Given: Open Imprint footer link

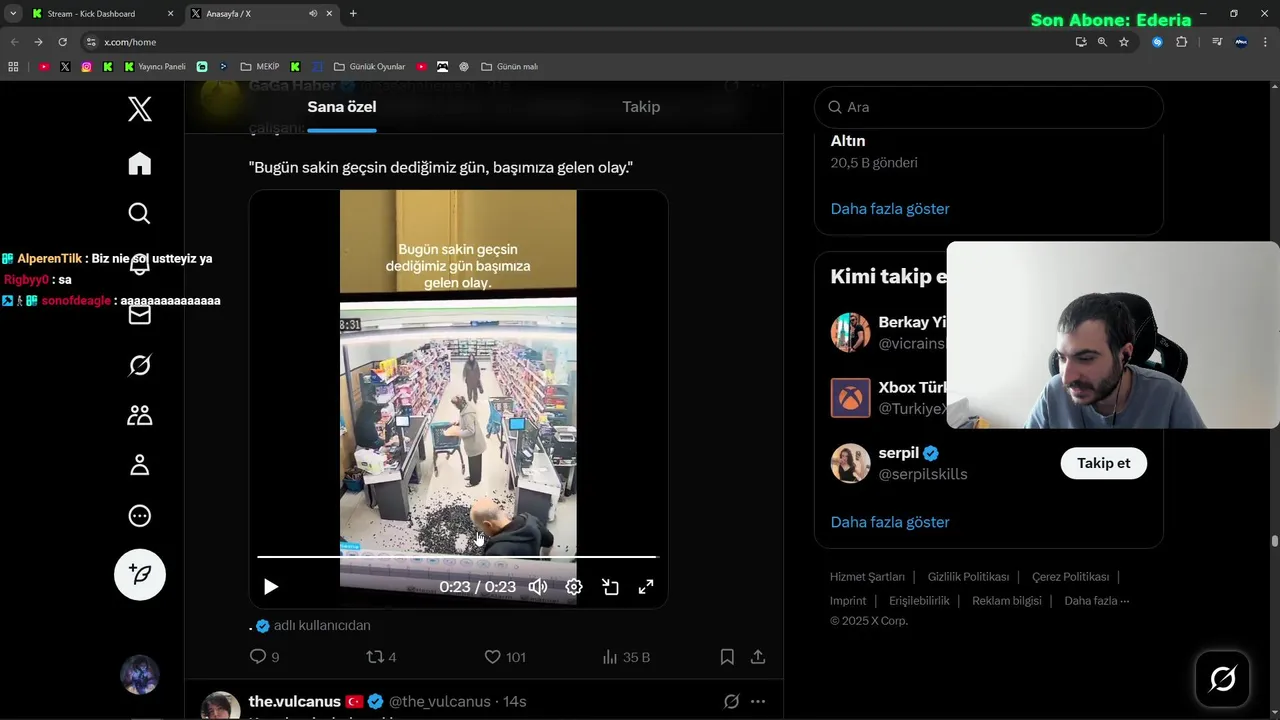Looking at the screenshot, I should click(848, 601).
